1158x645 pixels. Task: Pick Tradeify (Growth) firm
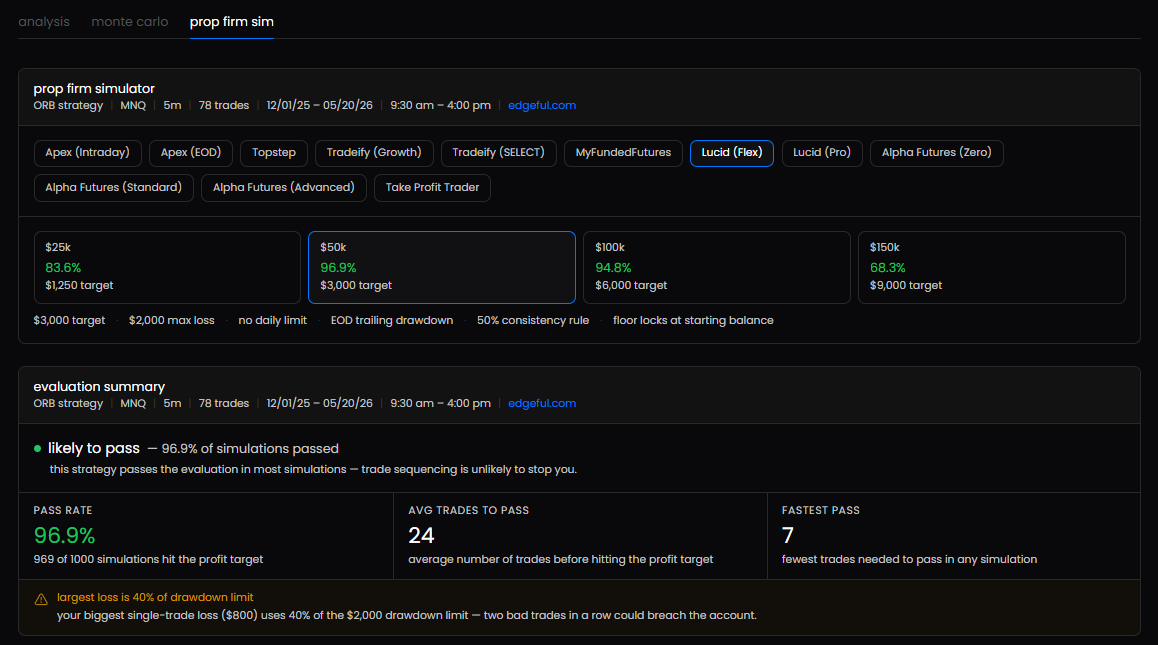374,153
